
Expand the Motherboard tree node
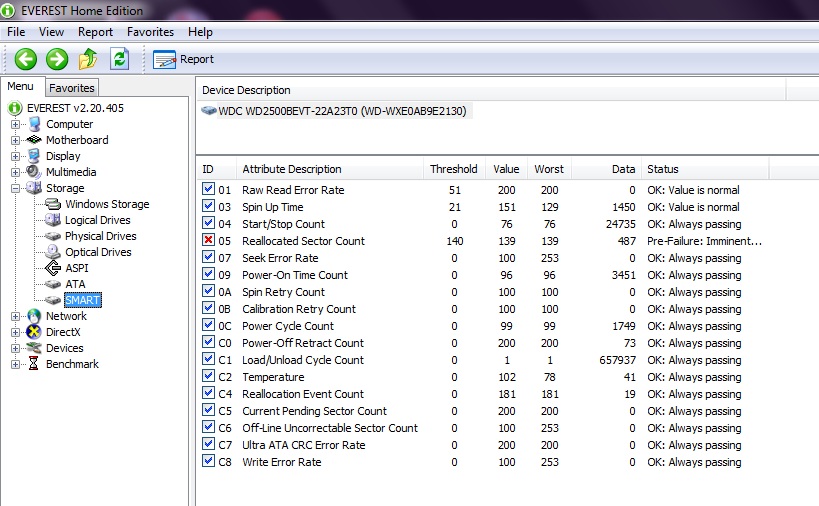pos(15,140)
